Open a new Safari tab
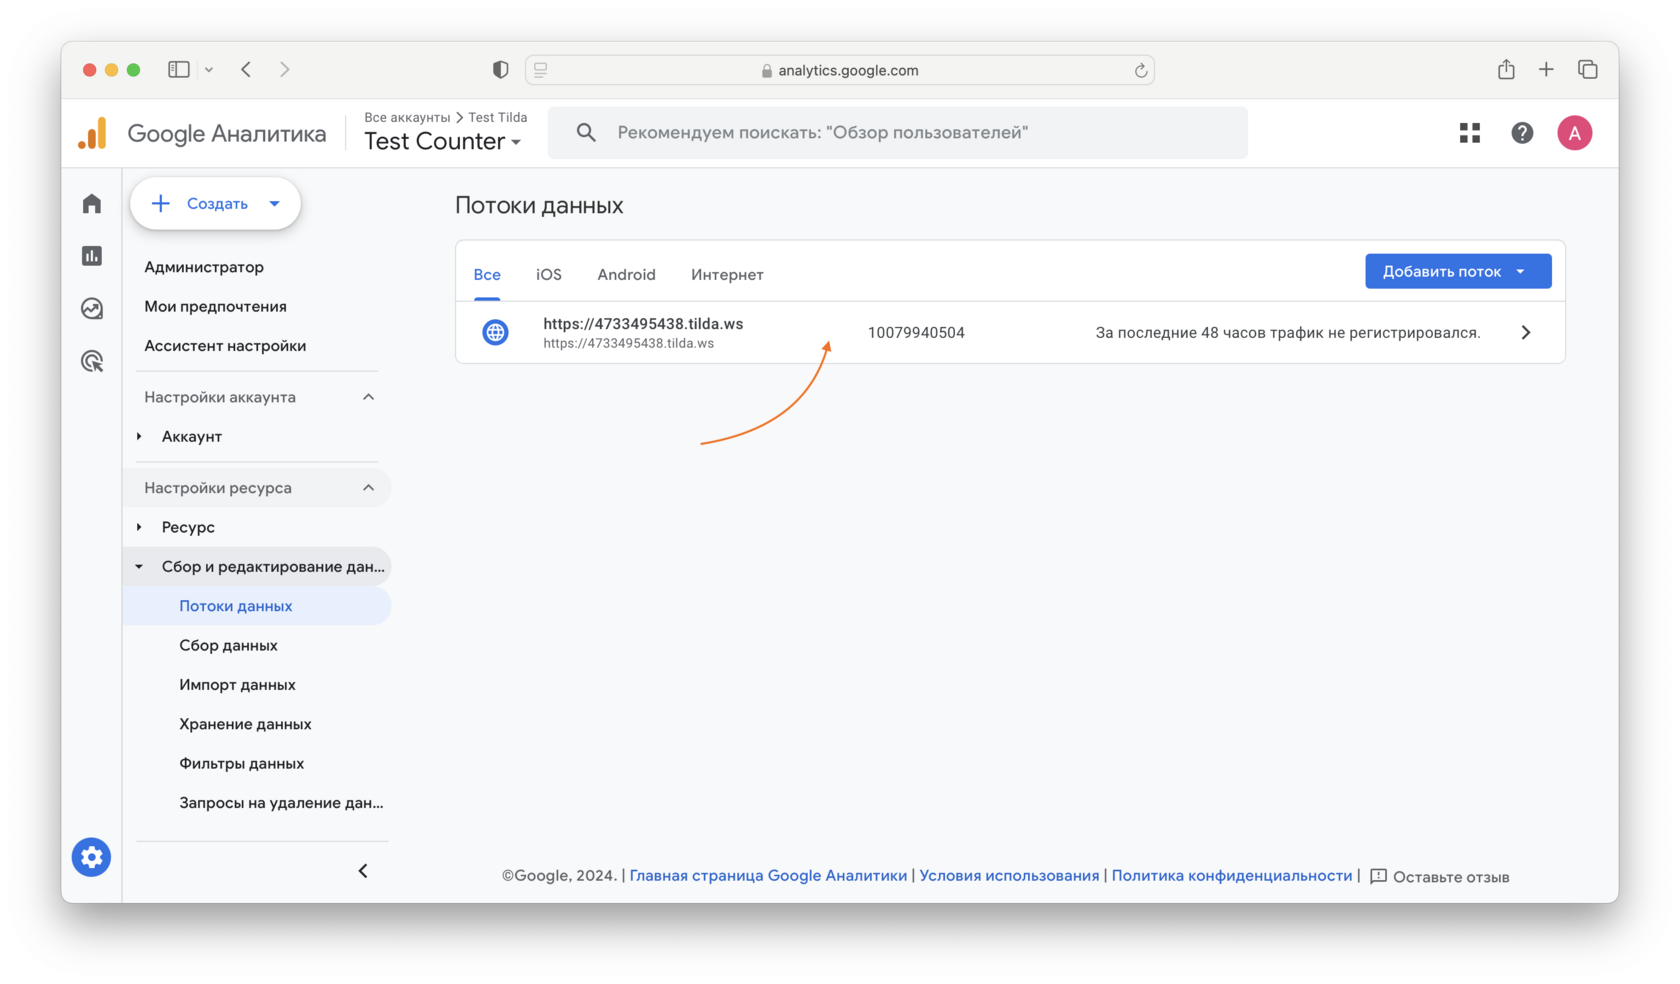The width and height of the screenshot is (1680, 984). click(1546, 69)
